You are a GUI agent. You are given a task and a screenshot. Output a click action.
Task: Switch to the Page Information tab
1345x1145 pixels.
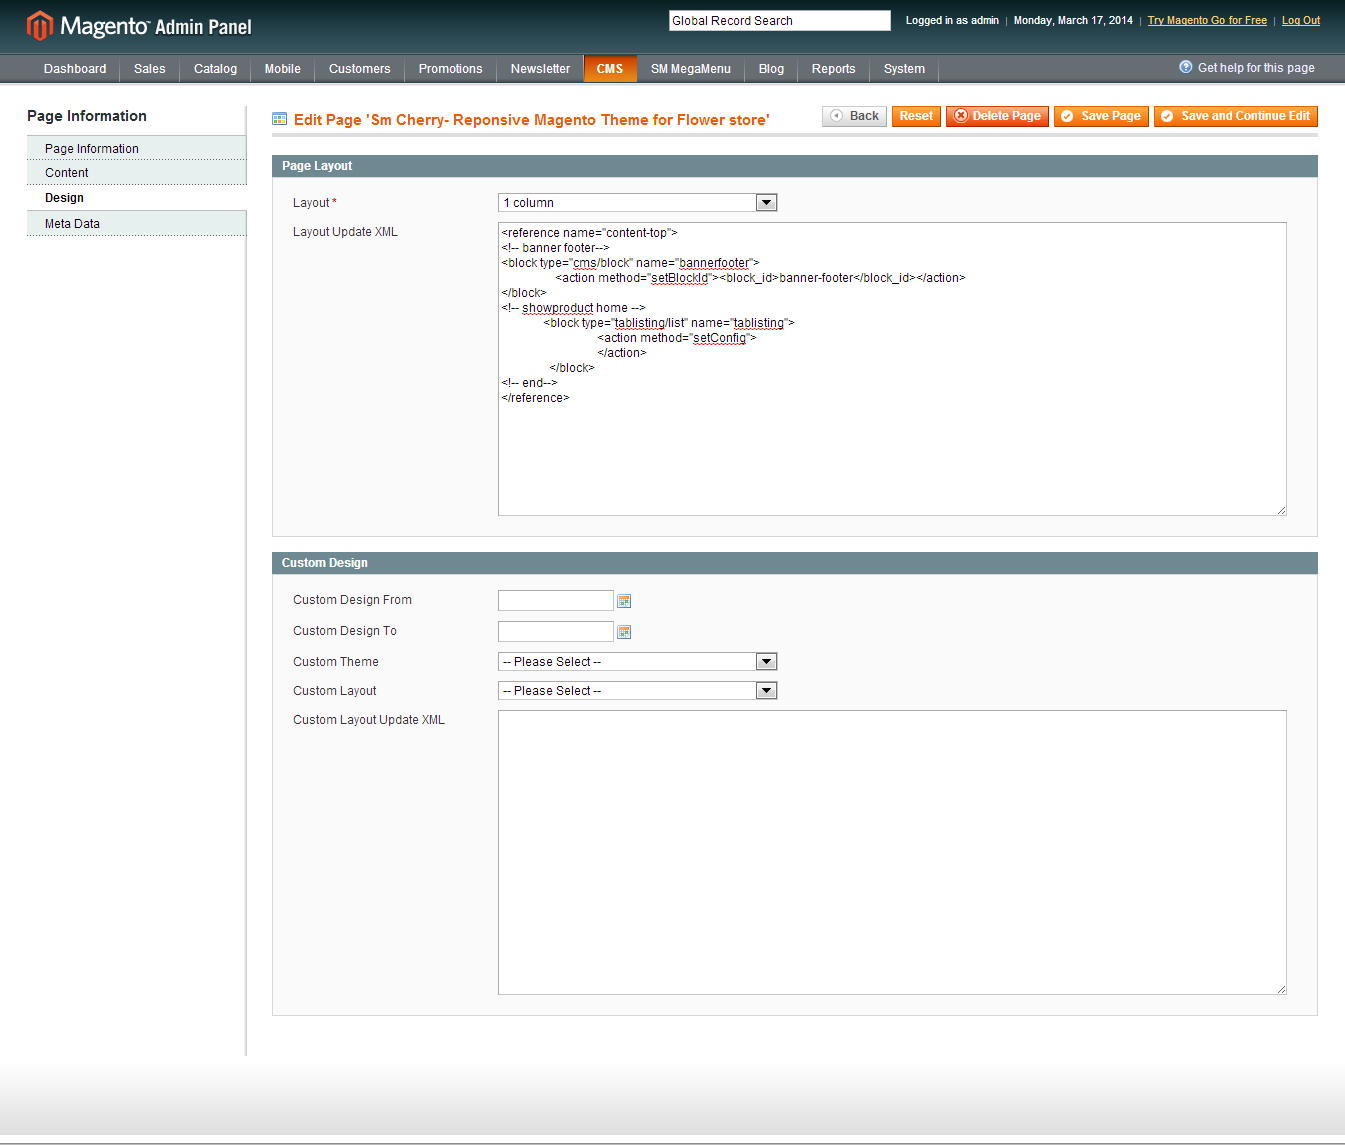tap(137, 148)
